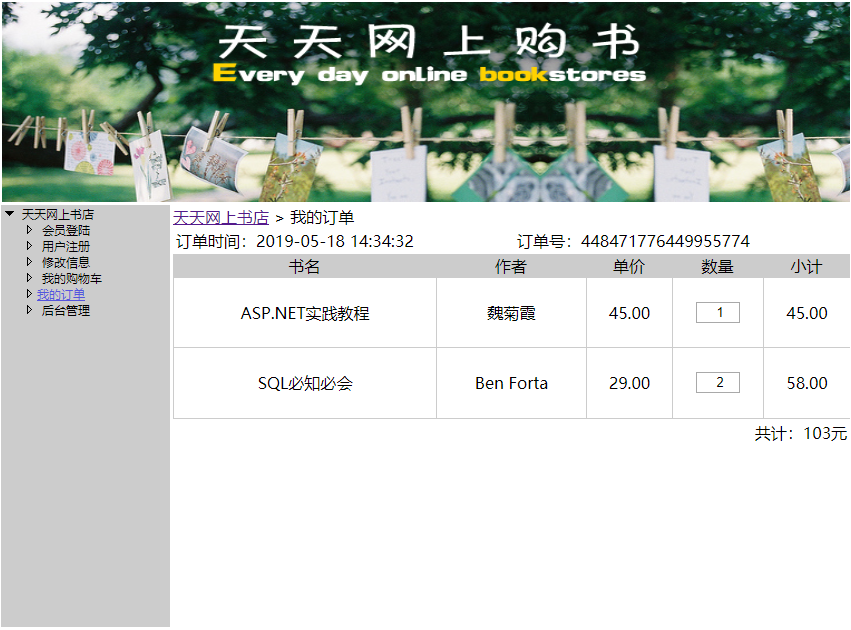
Task: Open 会员登陆 in the sidebar
Action: pos(65,230)
